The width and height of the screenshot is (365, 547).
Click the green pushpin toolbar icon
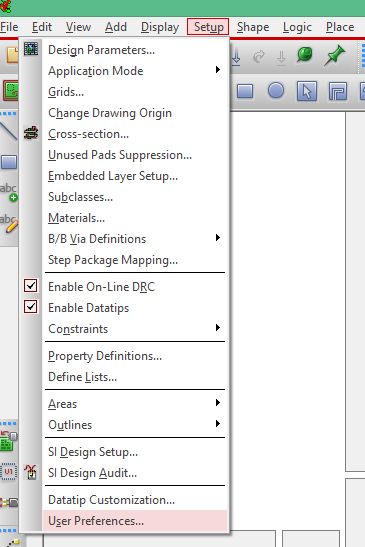point(334,55)
